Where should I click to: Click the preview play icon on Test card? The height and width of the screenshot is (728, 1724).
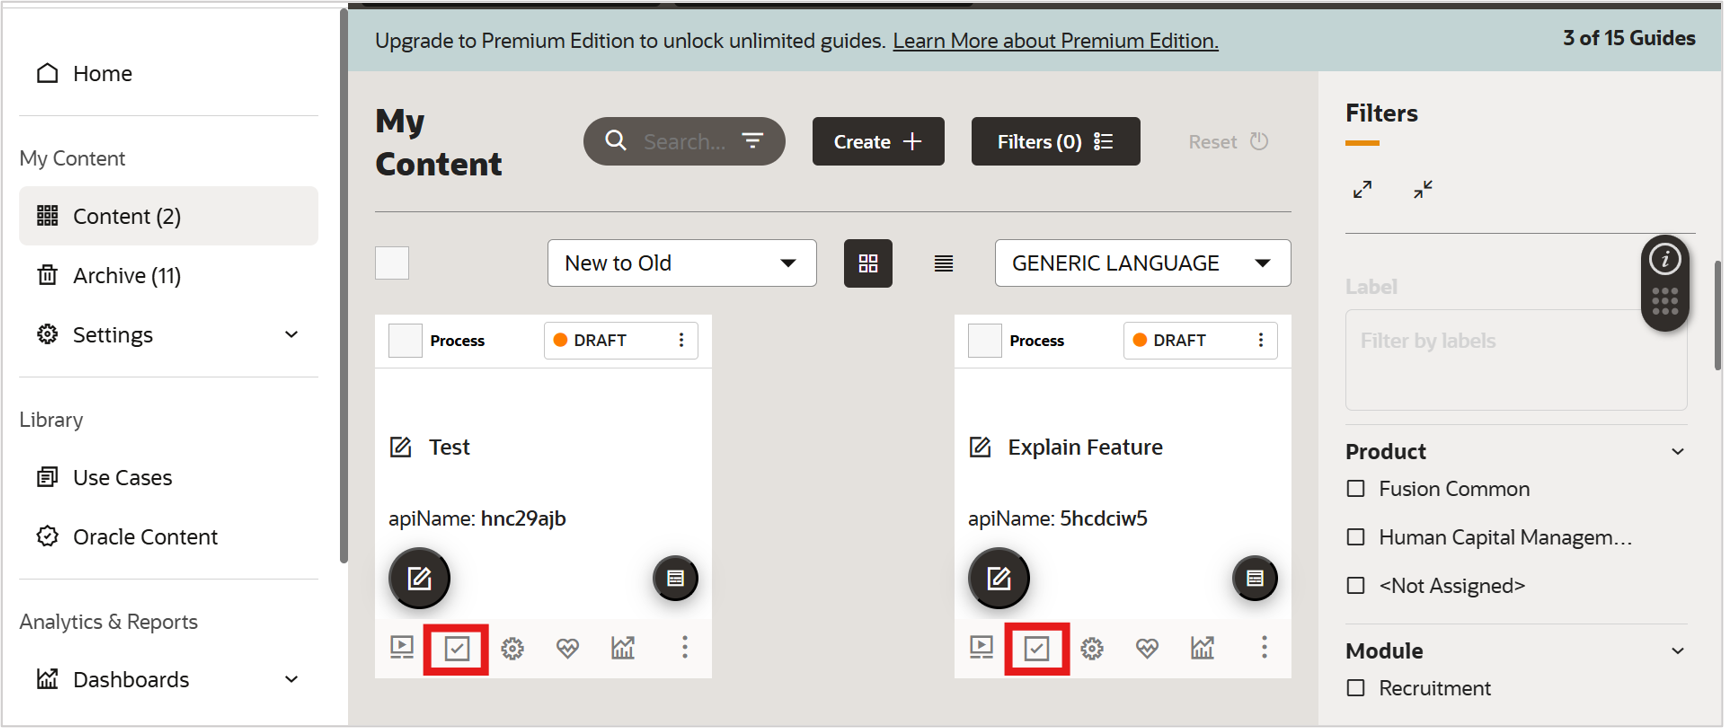pos(402,648)
